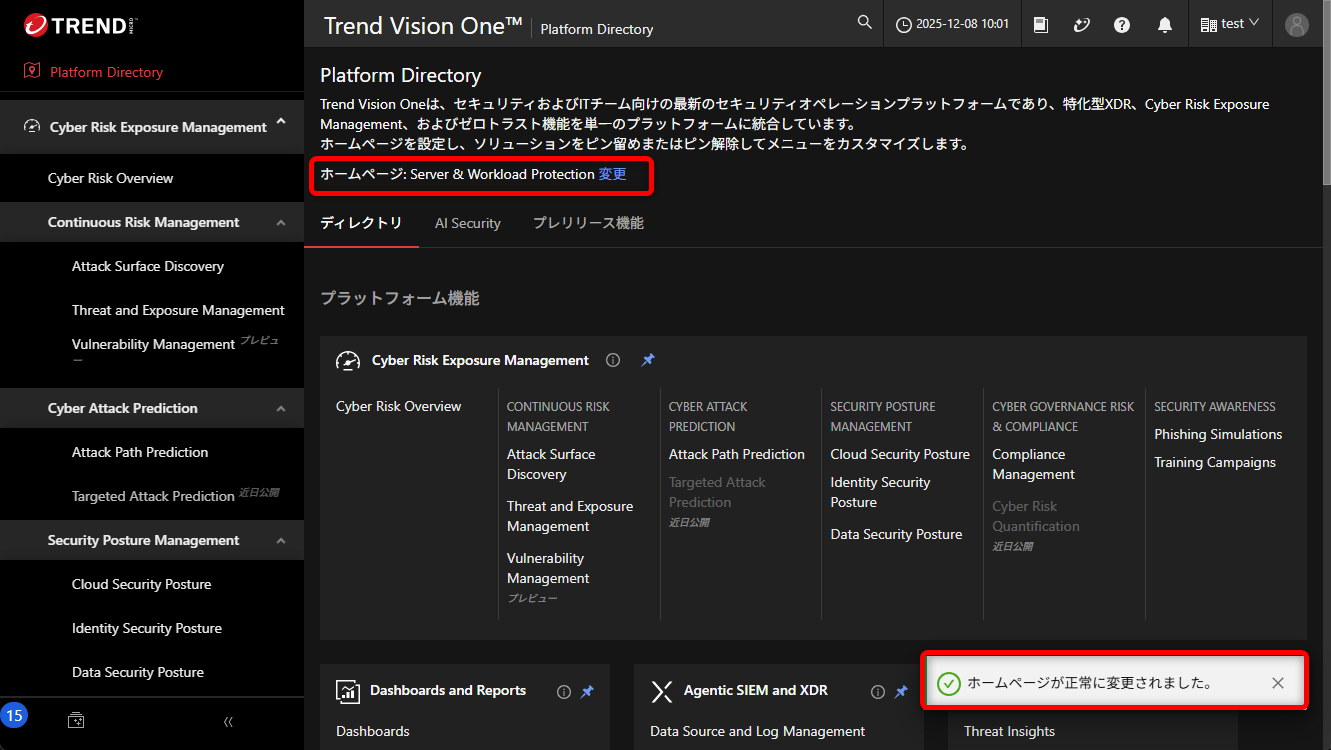Viewport: 1331px width, 750px height.
Task: Dismiss the homepage changed success notification
Action: tap(1277, 683)
